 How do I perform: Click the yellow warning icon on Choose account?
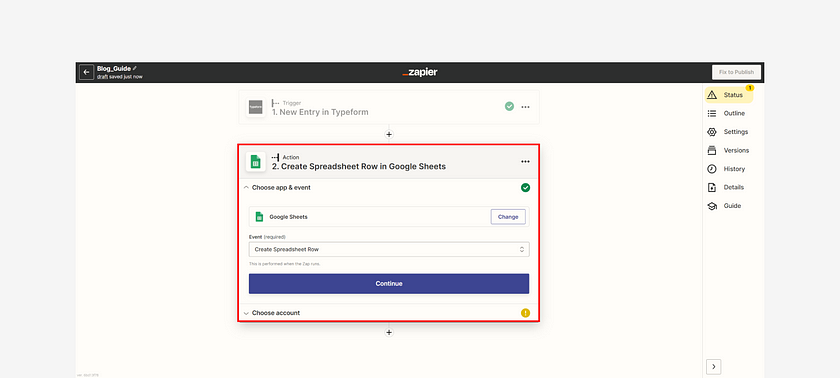(x=526, y=313)
